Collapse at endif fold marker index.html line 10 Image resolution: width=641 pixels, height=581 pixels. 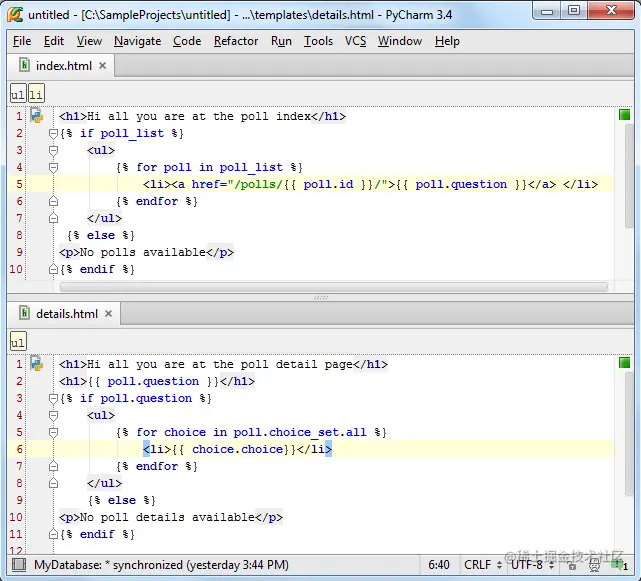point(53,269)
